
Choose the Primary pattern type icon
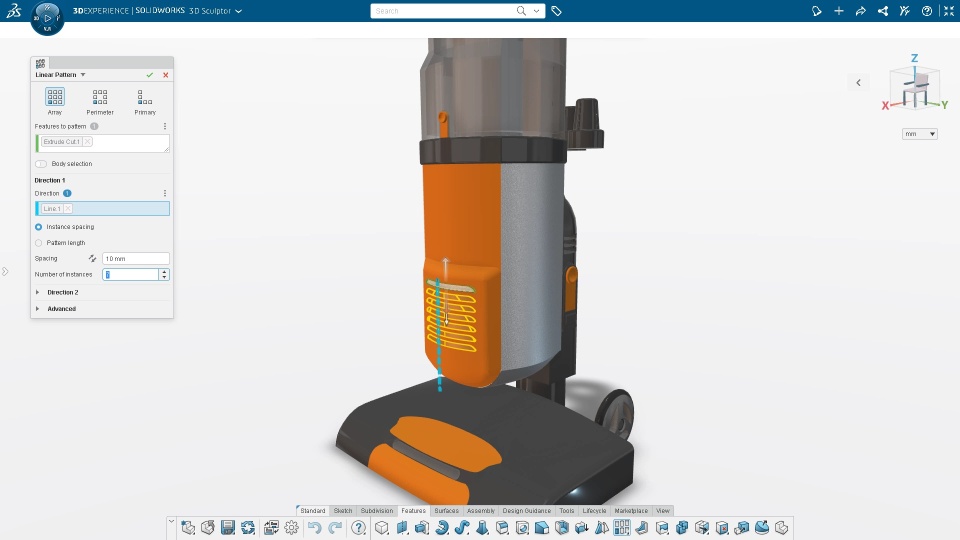(x=145, y=97)
